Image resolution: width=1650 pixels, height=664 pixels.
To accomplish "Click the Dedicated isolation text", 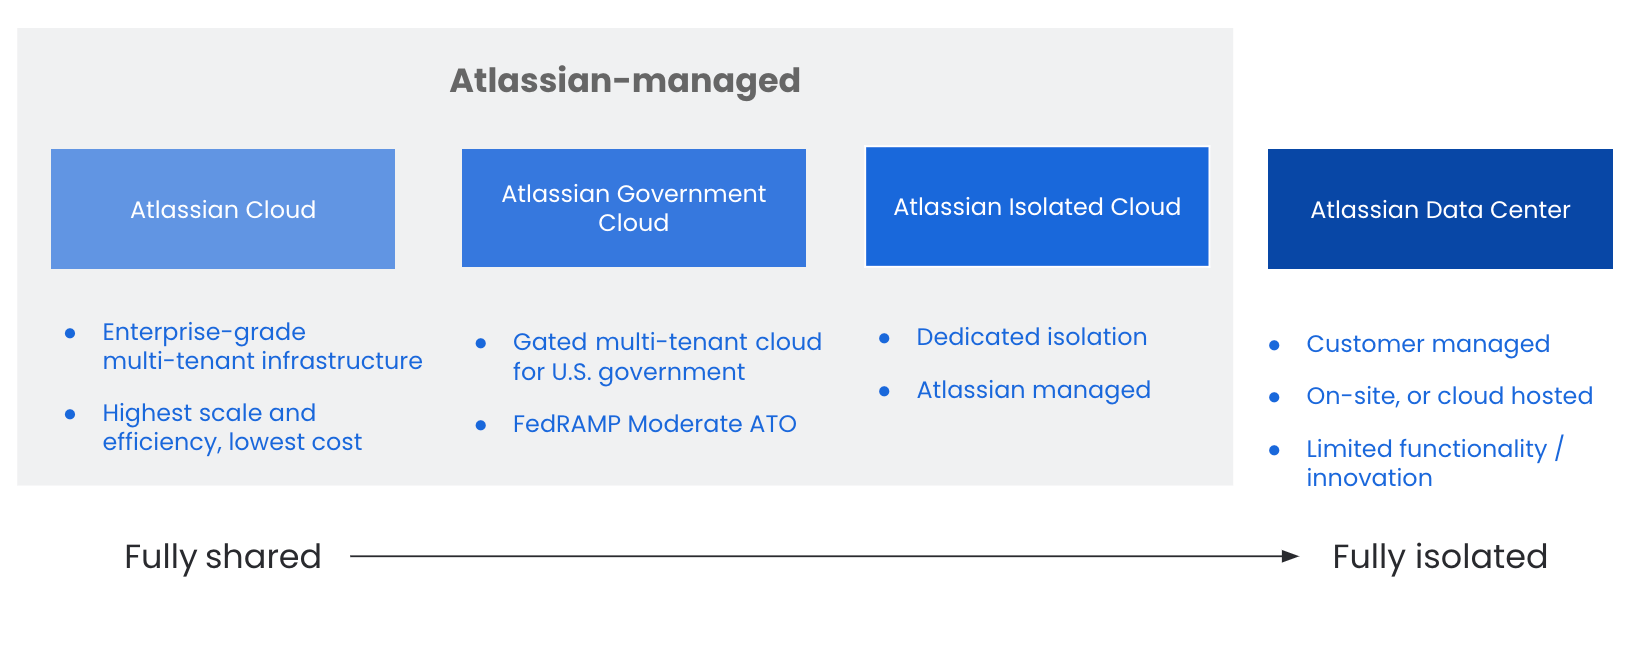I will pyautogui.click(x=1031, y=337).
